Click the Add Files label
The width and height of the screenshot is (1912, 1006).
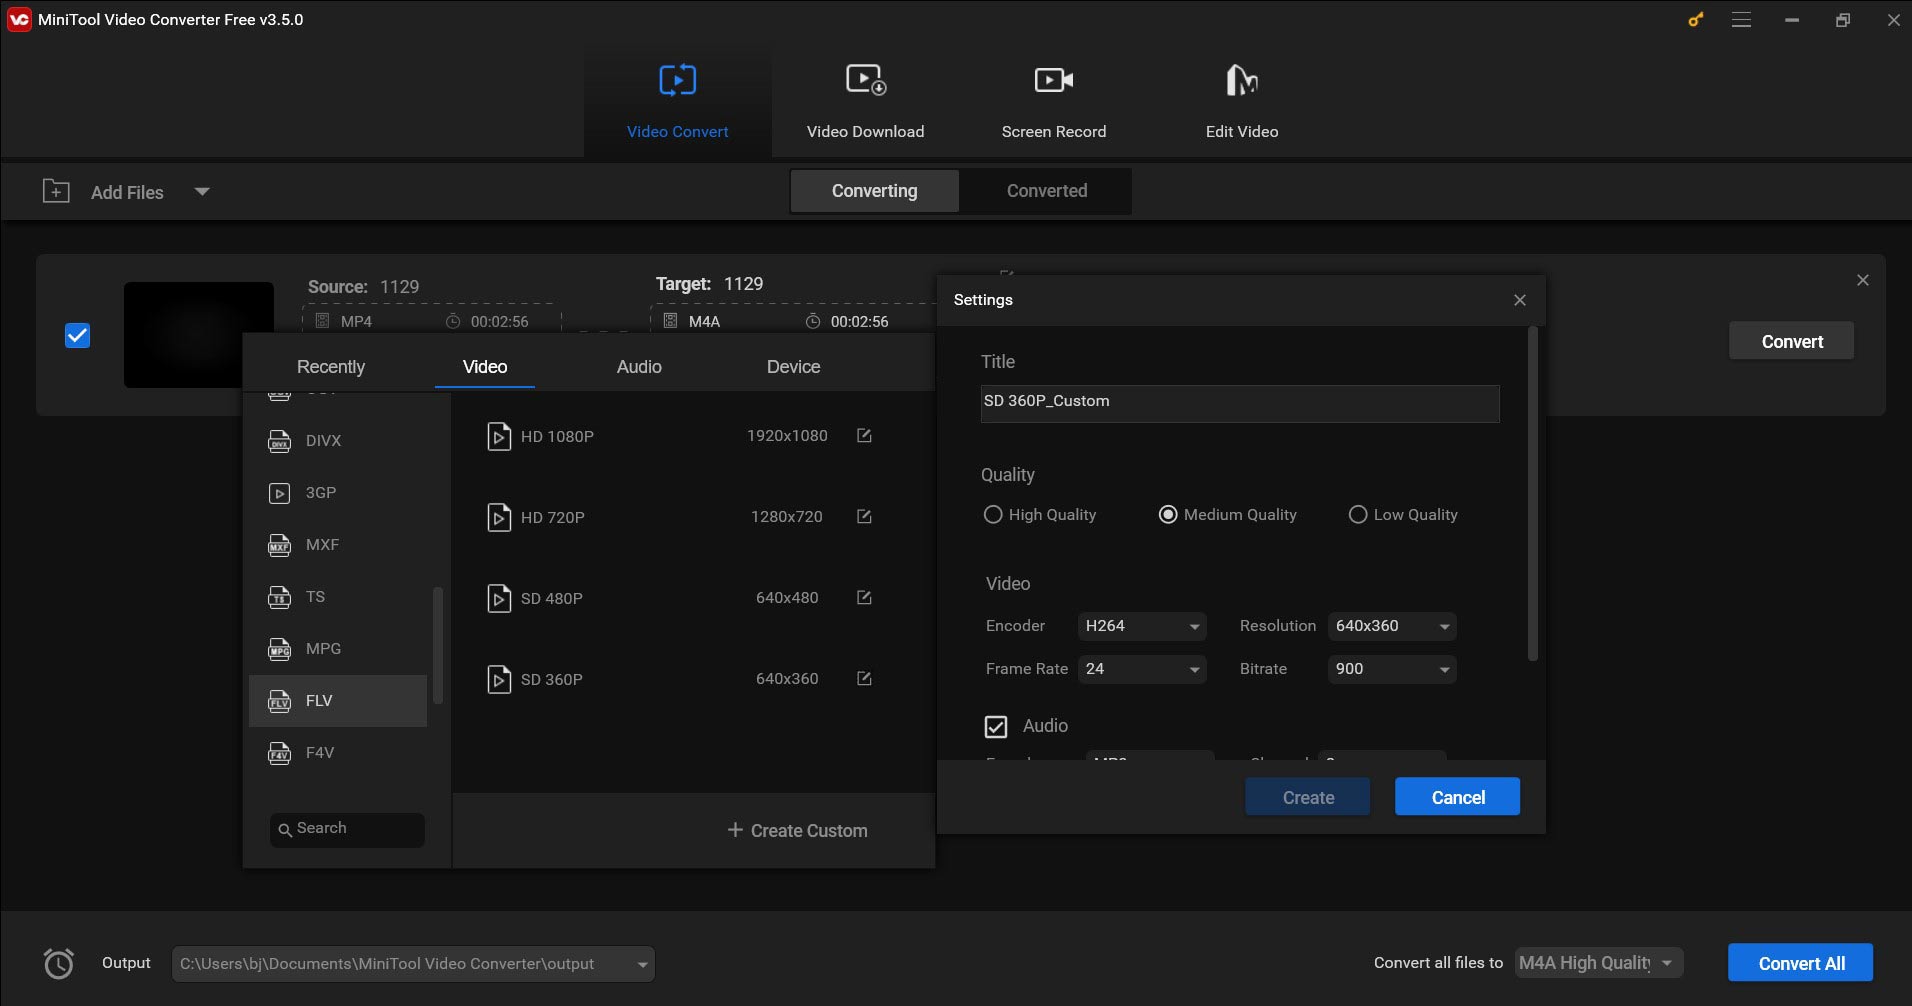(x=127, y=192)
